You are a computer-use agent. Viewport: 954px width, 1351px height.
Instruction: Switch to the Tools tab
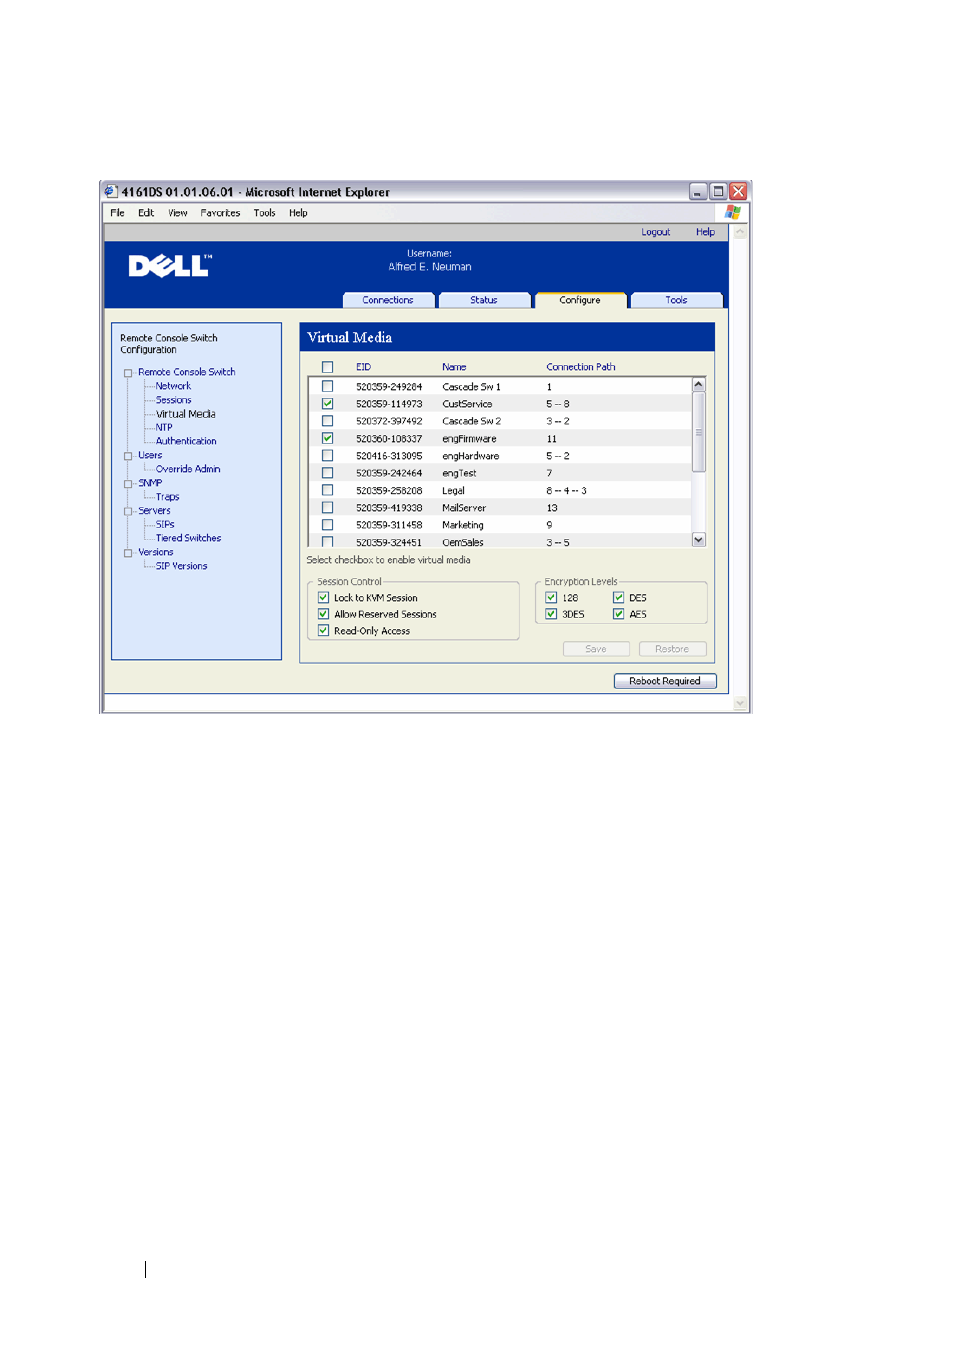[x=676, y=300]
